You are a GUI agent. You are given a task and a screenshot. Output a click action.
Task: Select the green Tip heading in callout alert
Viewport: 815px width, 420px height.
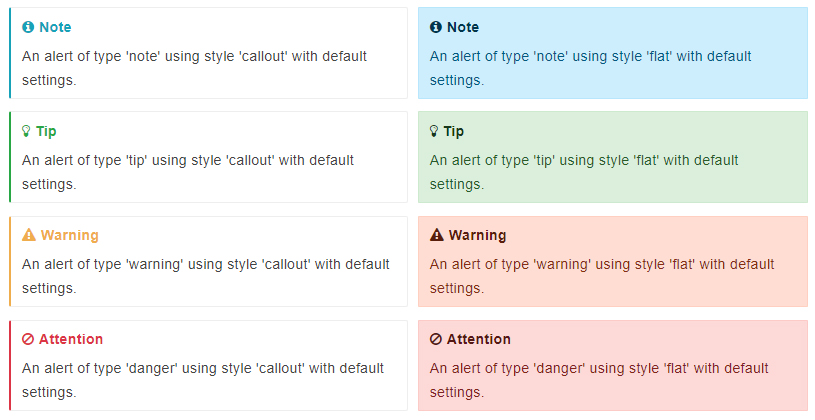(46, 132)
